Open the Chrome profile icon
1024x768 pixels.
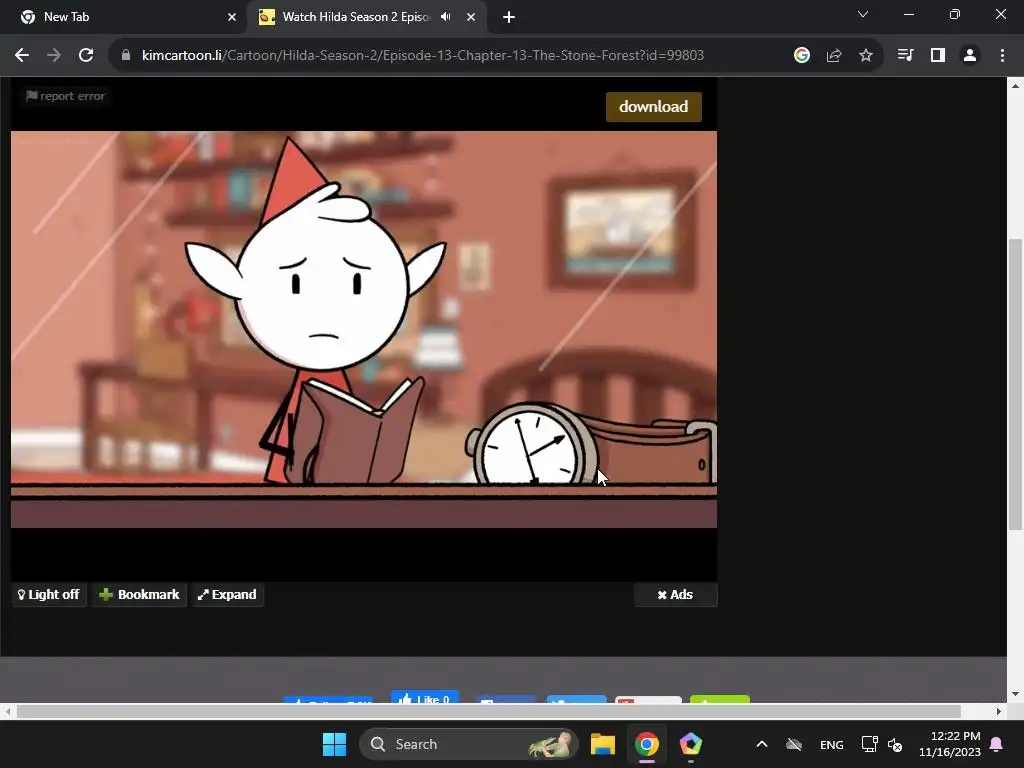tap(970, 56)
